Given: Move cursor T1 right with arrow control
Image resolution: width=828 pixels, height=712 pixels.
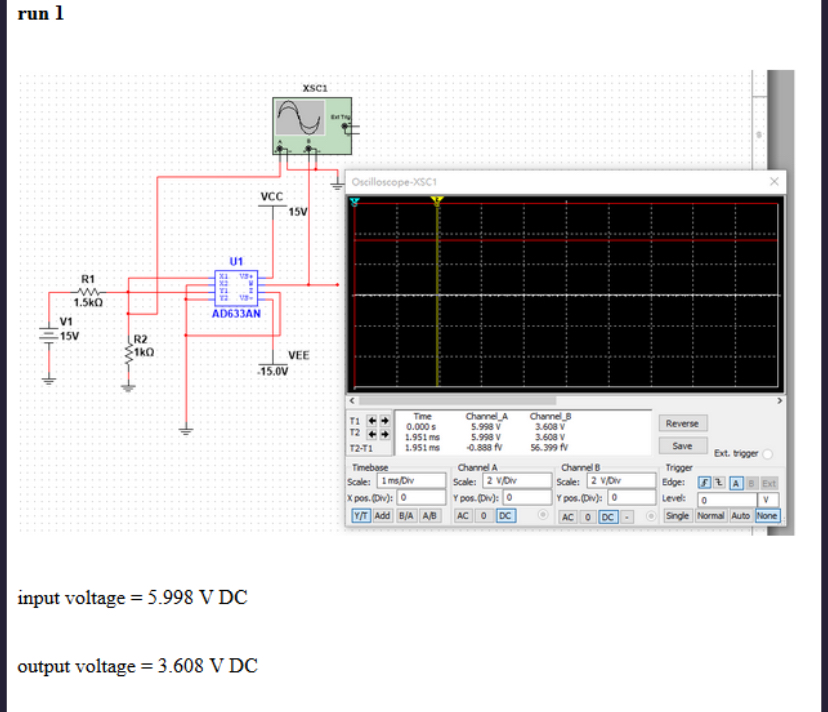Looking at the screenshot, I should (383, 420).
